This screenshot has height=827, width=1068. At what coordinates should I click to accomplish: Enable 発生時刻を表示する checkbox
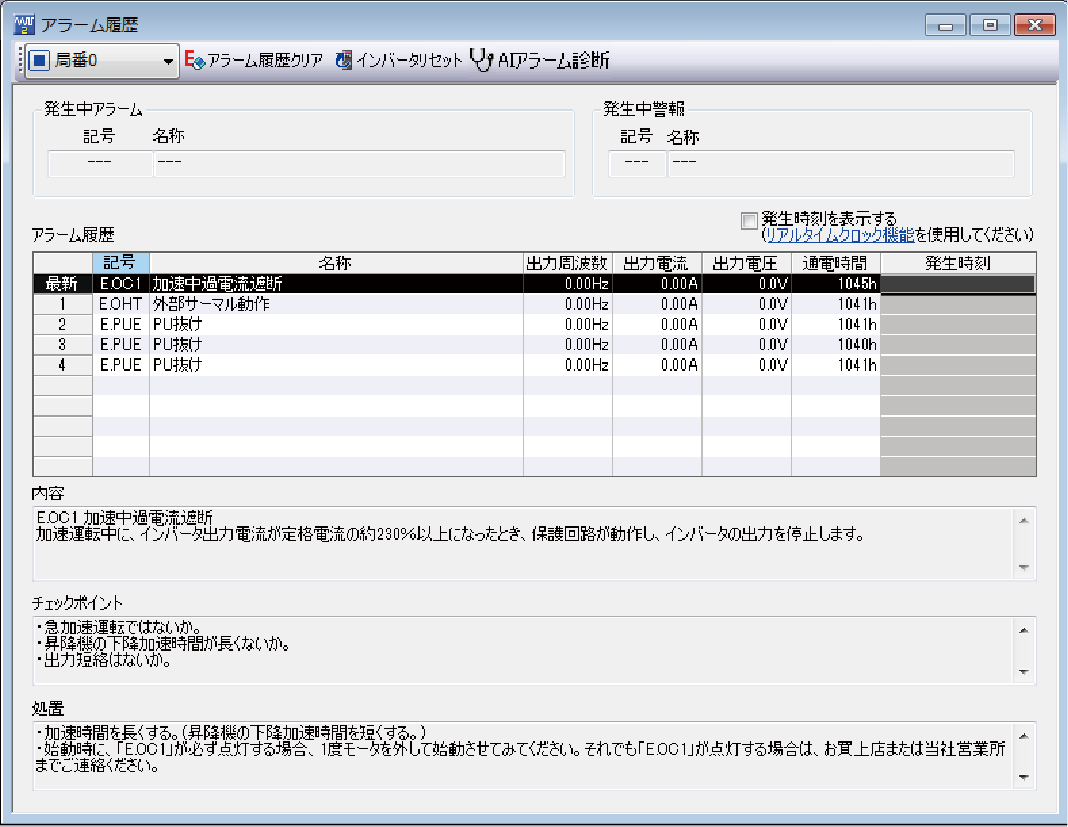click(749, 219)
